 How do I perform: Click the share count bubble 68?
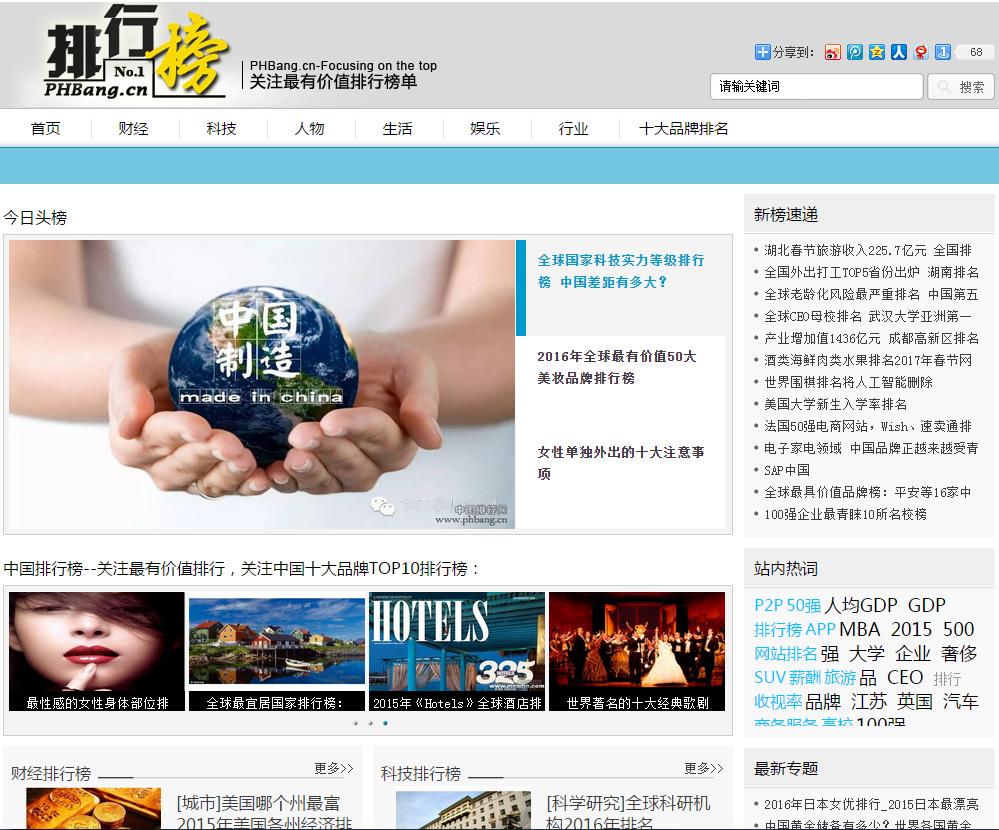pyautogui.click(x=975, y=52)
